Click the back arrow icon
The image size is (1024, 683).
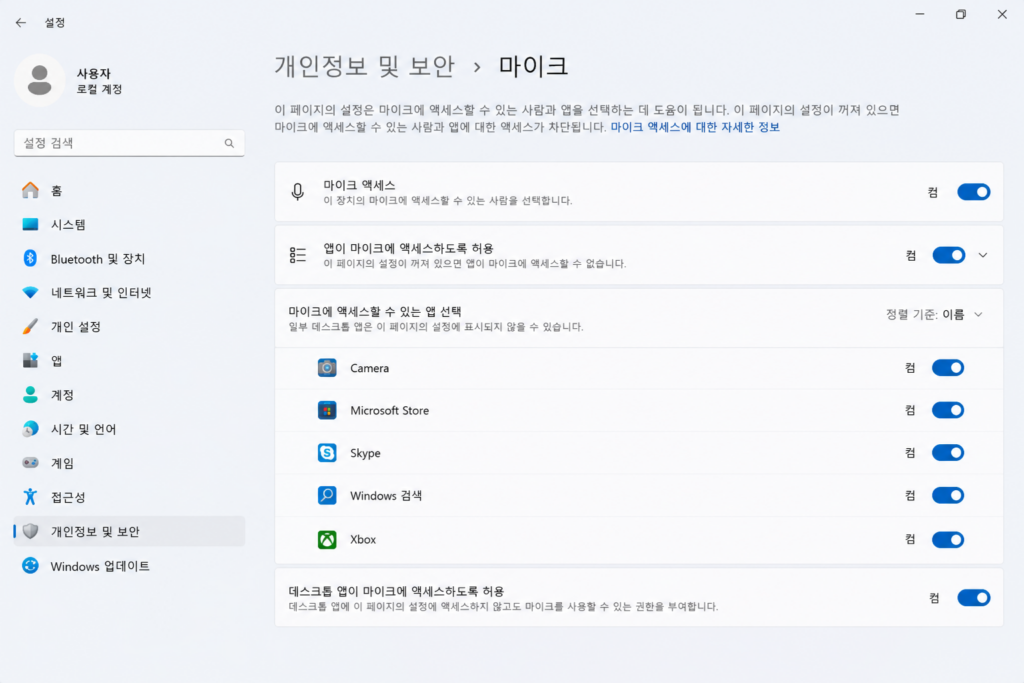coord(21,22)
